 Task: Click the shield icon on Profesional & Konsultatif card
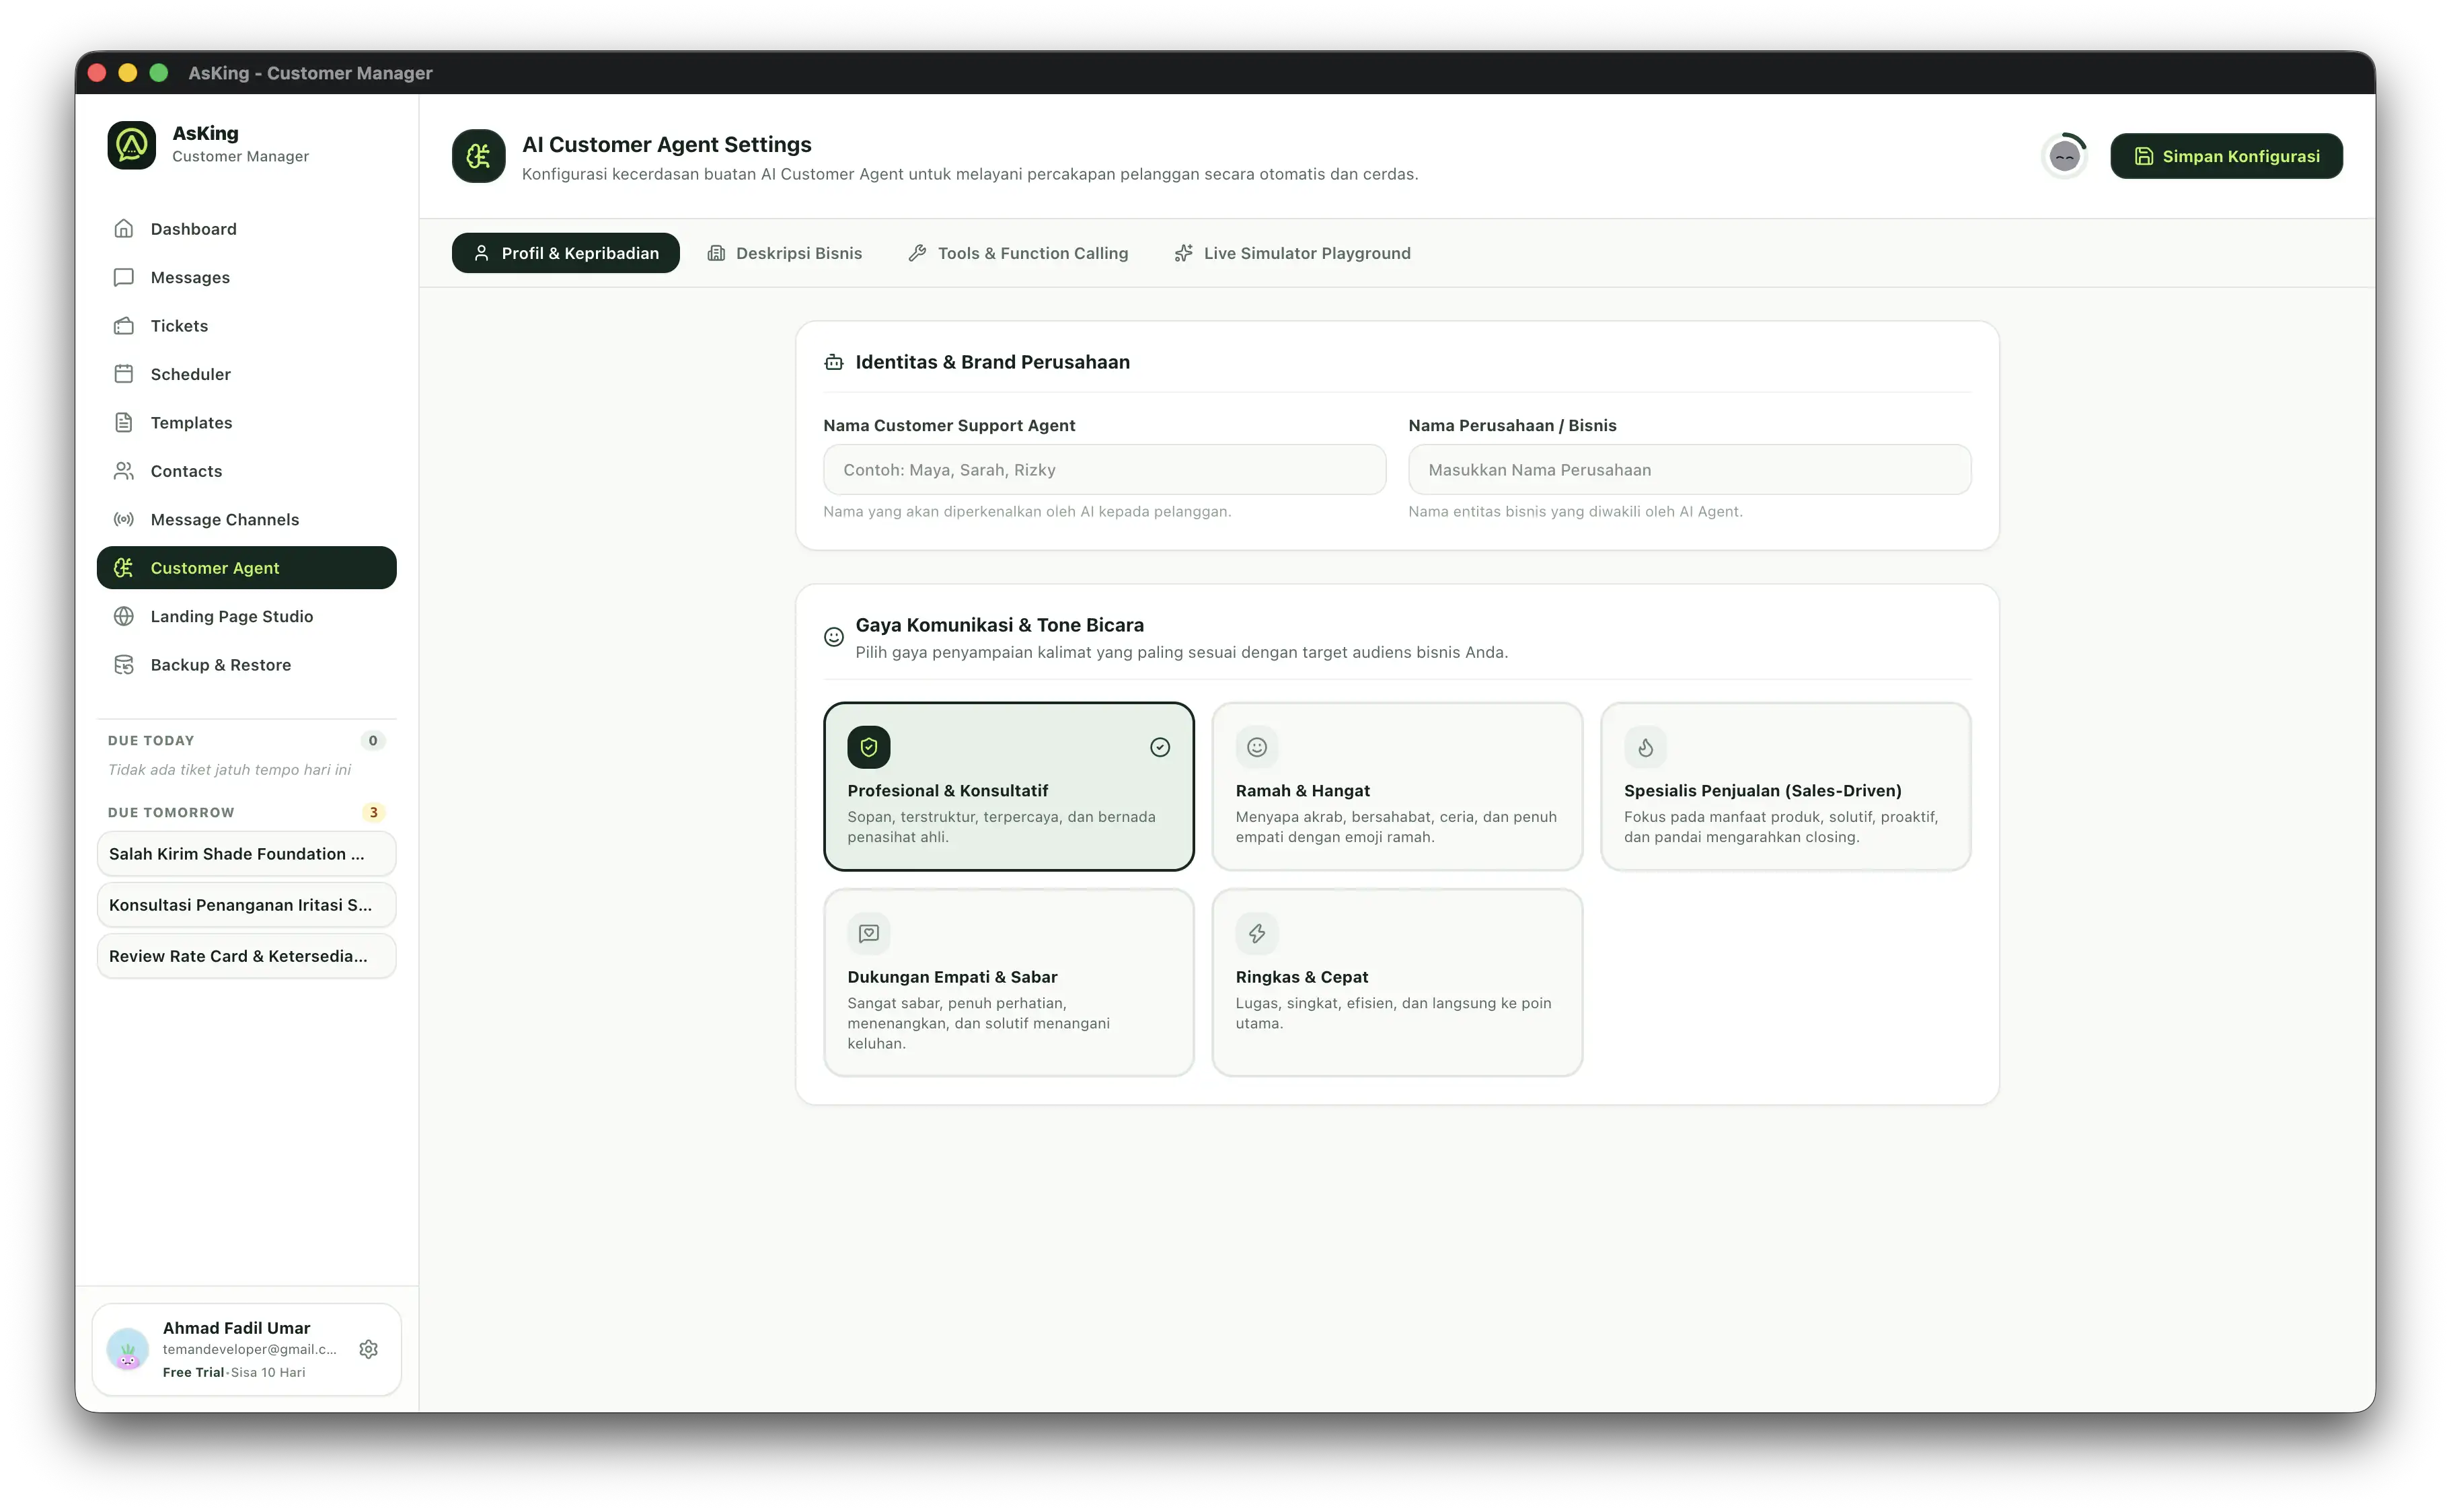click(869, 747)
